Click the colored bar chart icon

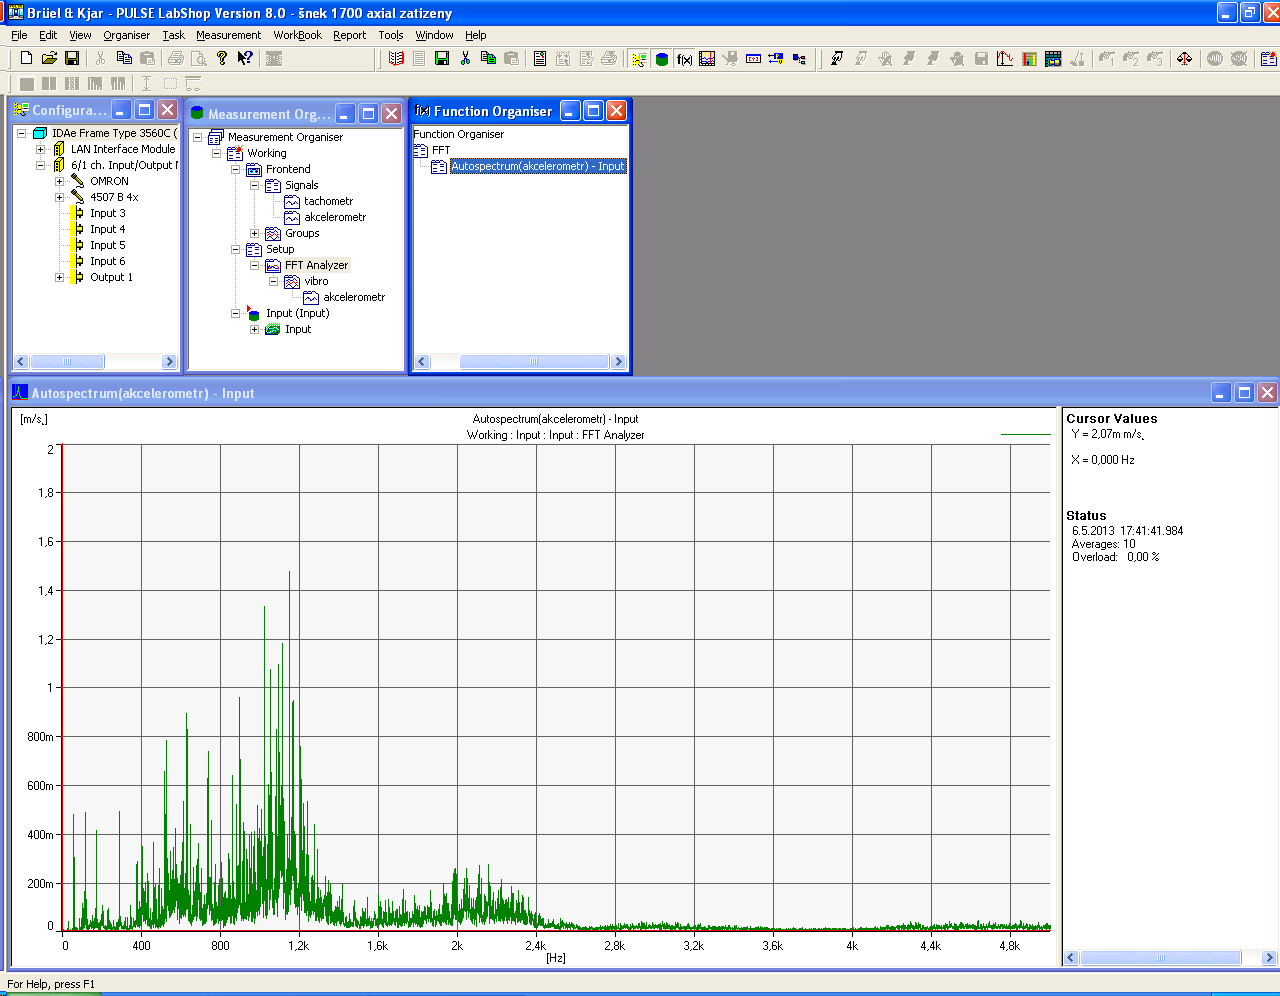tap(1029, 59)
